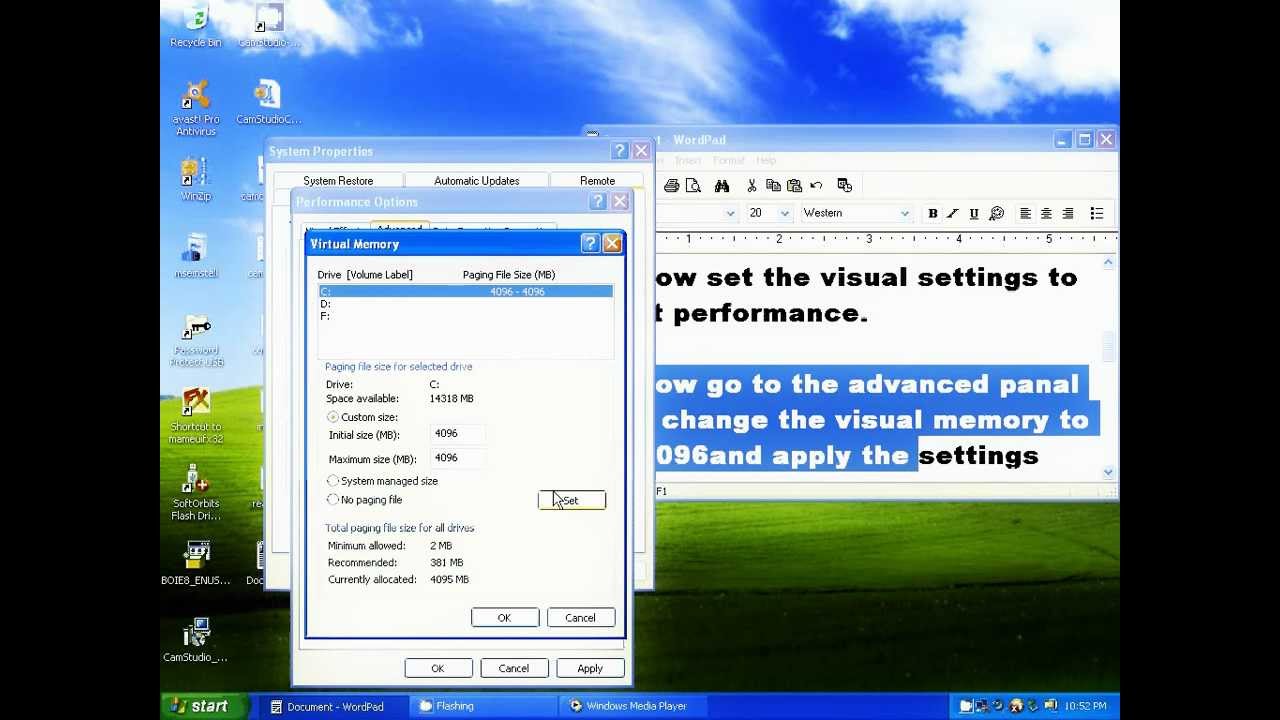
Task: Select the avast! Pro Antivirus desktop icon
Action: 196,108
